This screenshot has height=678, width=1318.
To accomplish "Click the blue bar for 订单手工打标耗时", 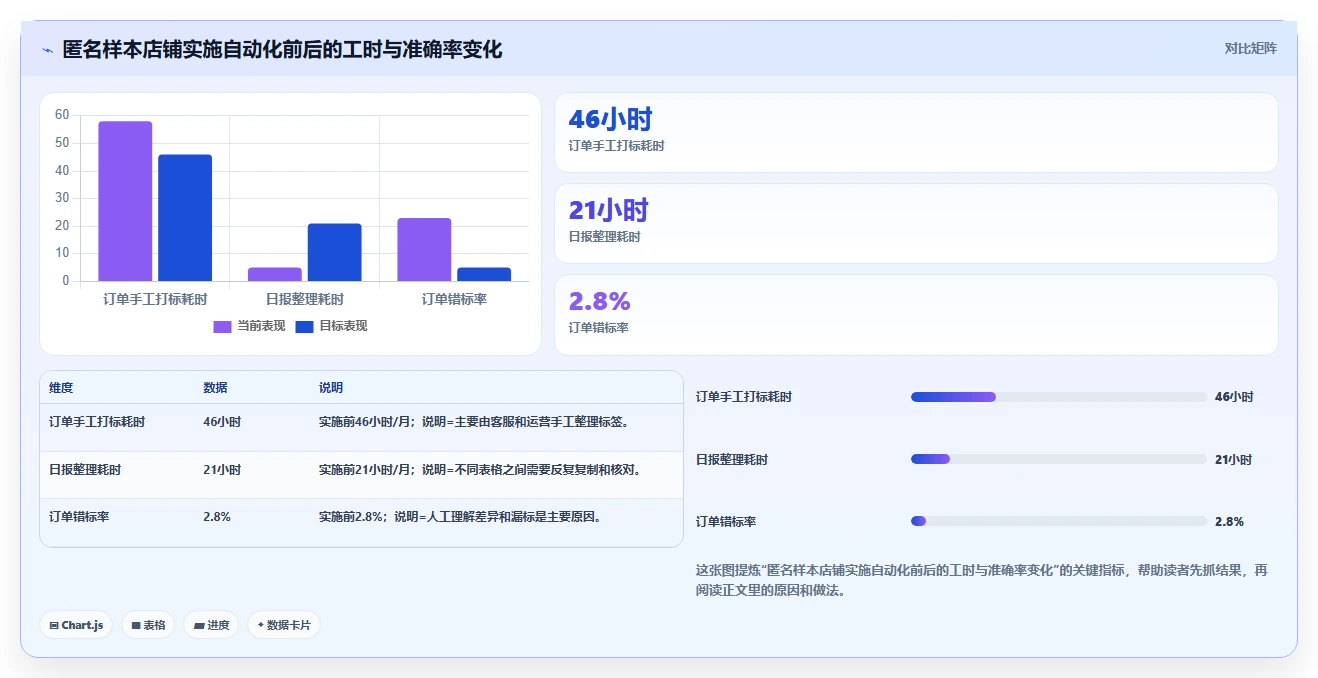I will (x=185, y=218).
